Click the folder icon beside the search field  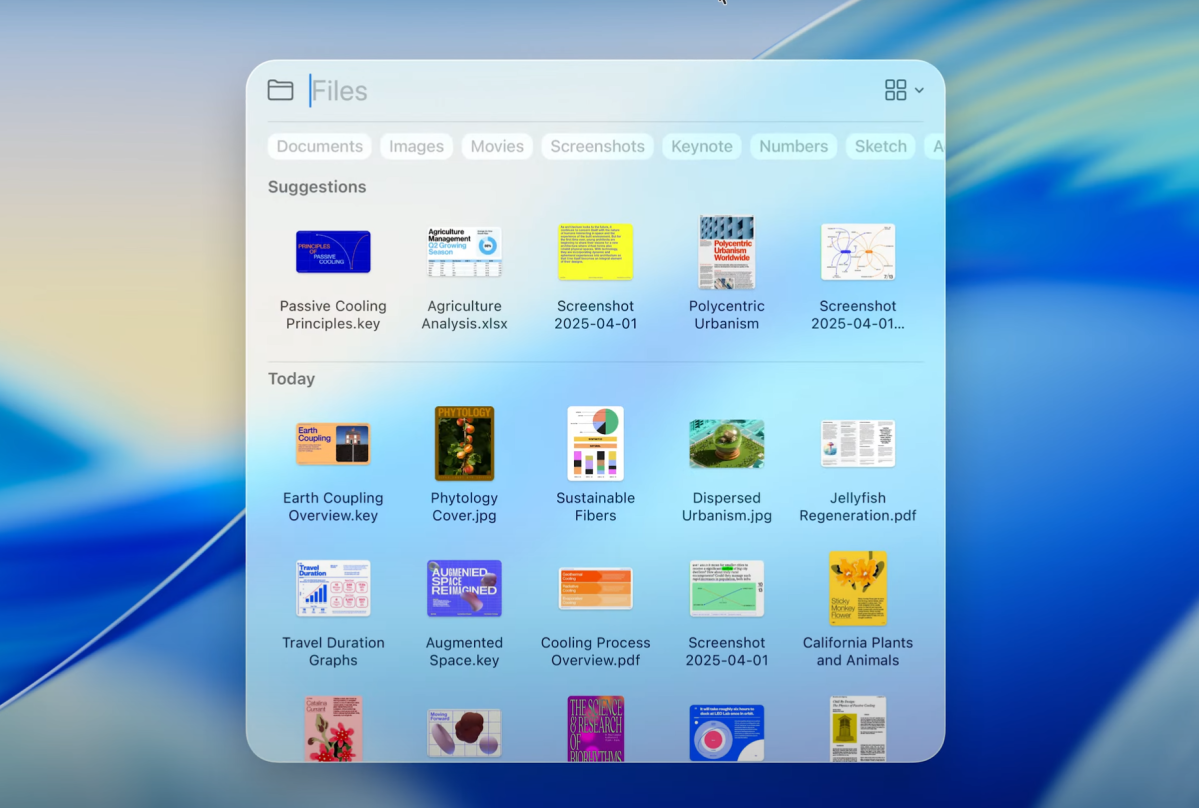coord(281,90)
